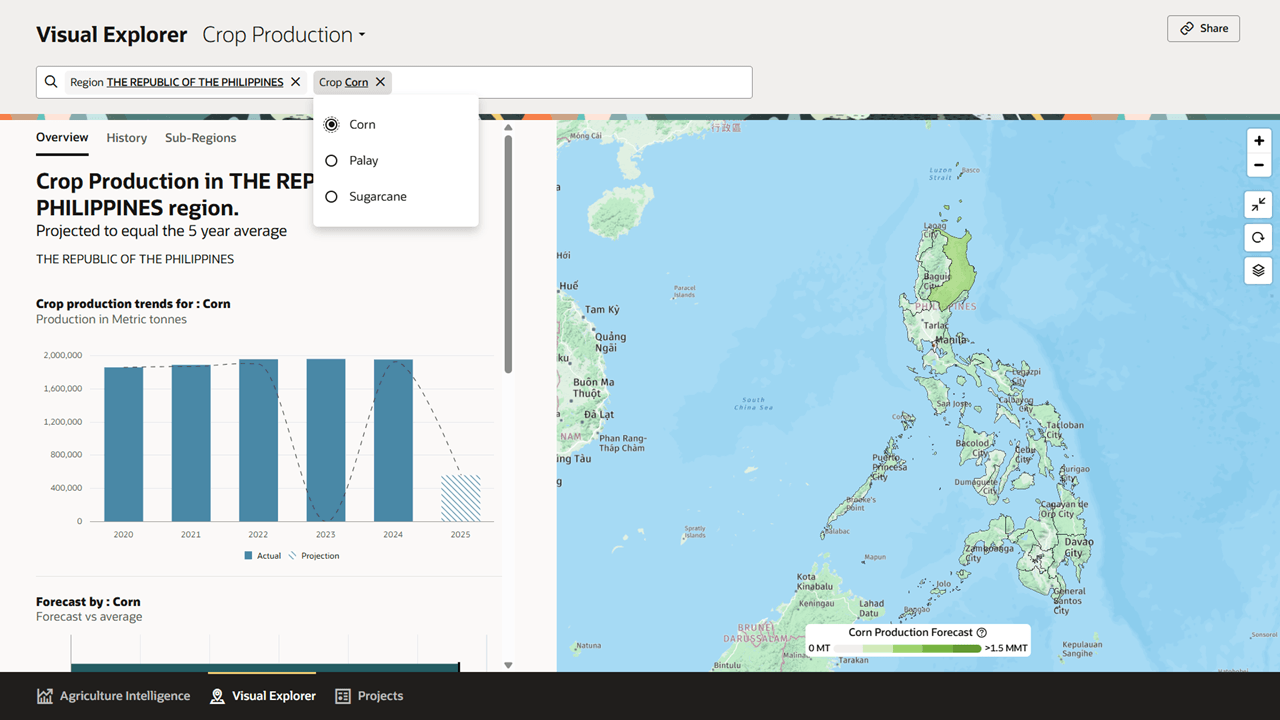Select the Sugarcane radio button
The image size is (1280, 720).
coord(331,196)
